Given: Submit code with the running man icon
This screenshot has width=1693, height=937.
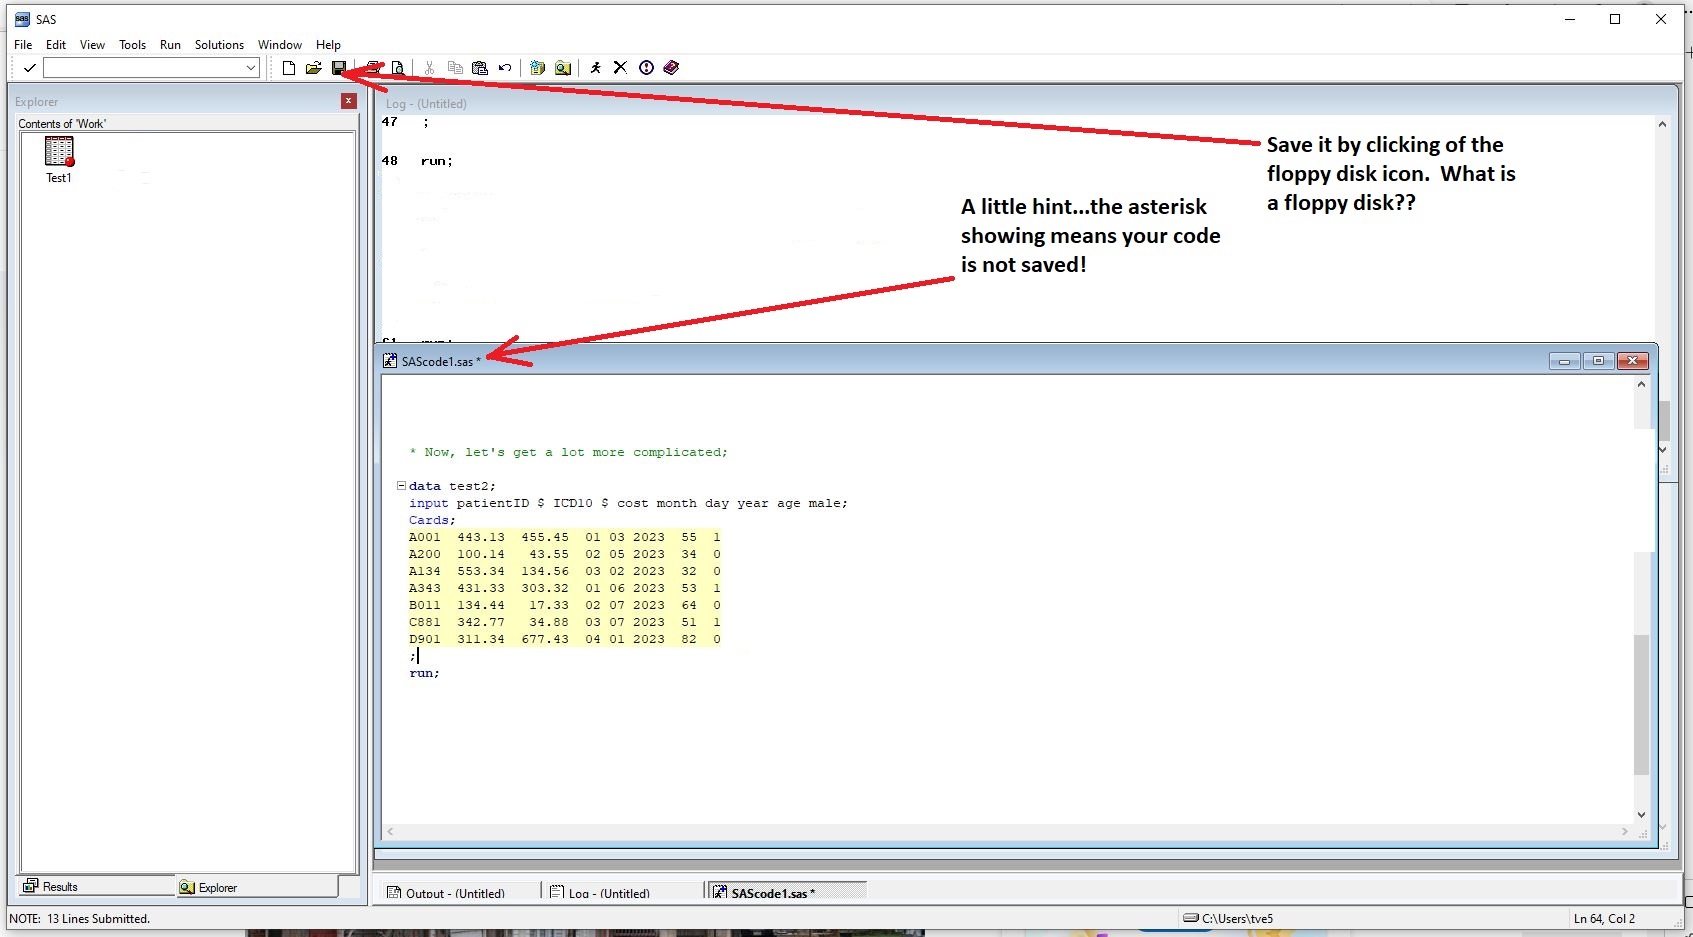Looking at the screenshot, I should [x=596, y=68].
